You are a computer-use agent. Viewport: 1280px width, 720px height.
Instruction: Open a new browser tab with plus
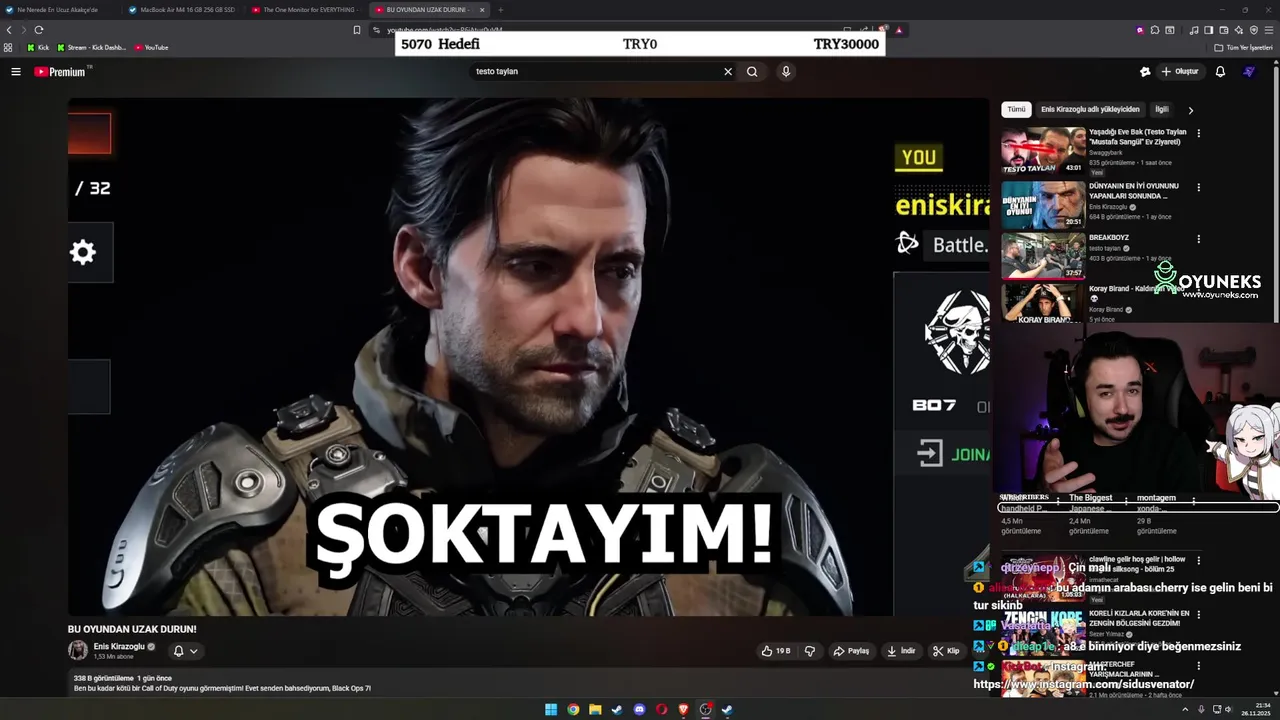click(x=500, y=10)
